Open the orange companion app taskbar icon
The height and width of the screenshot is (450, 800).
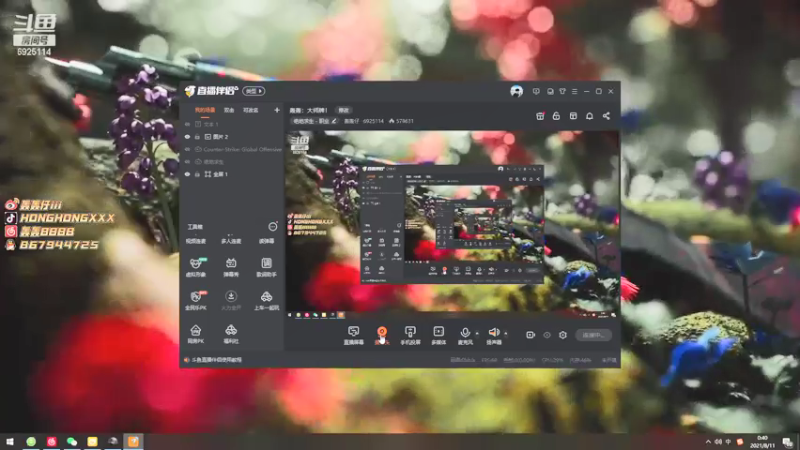click(133, 441)
